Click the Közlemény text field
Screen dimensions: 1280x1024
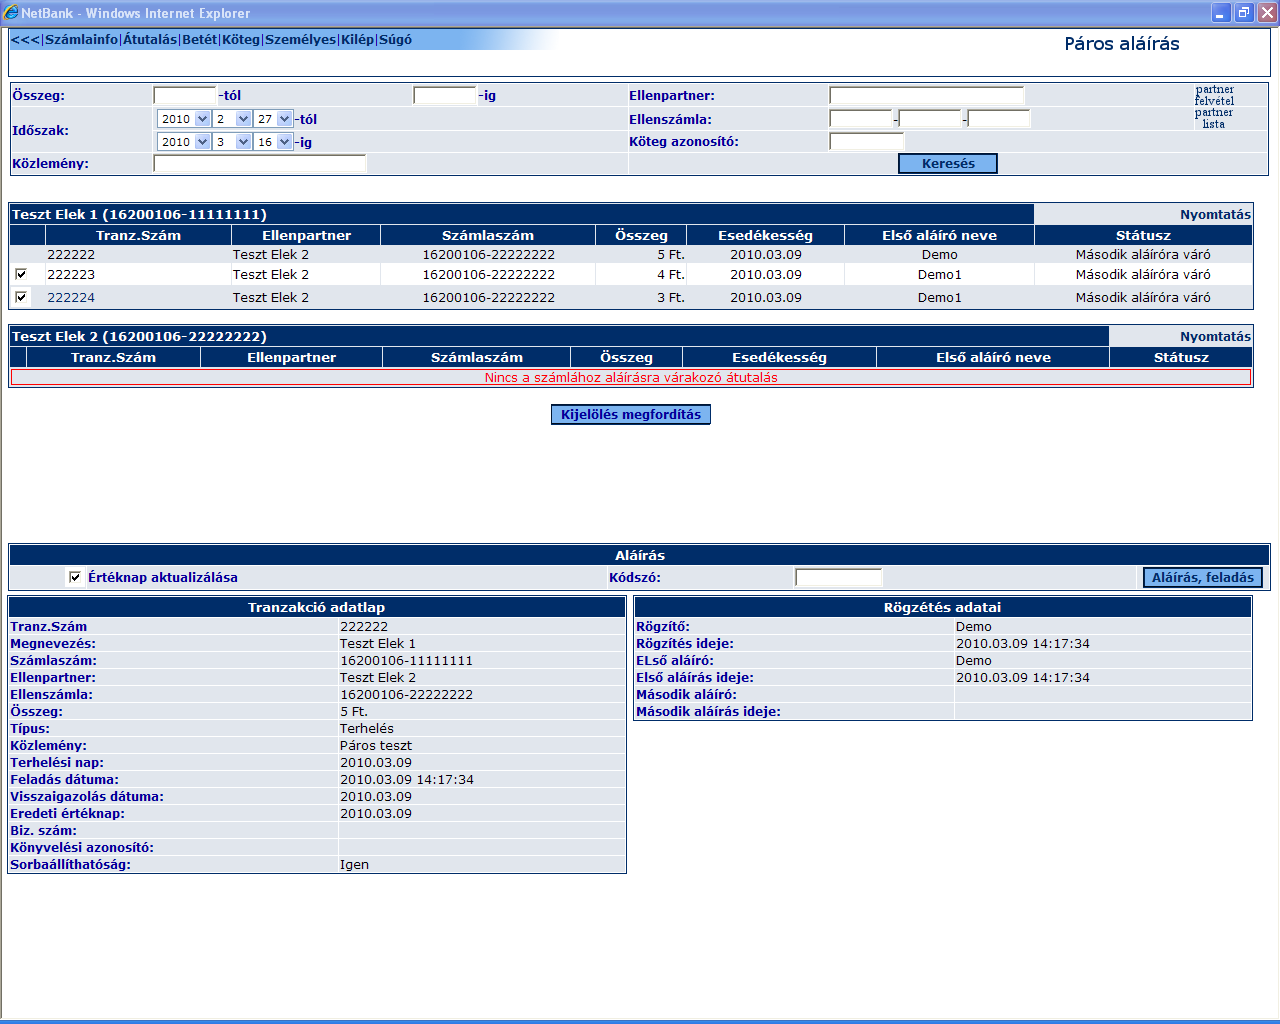click(260, 163)
